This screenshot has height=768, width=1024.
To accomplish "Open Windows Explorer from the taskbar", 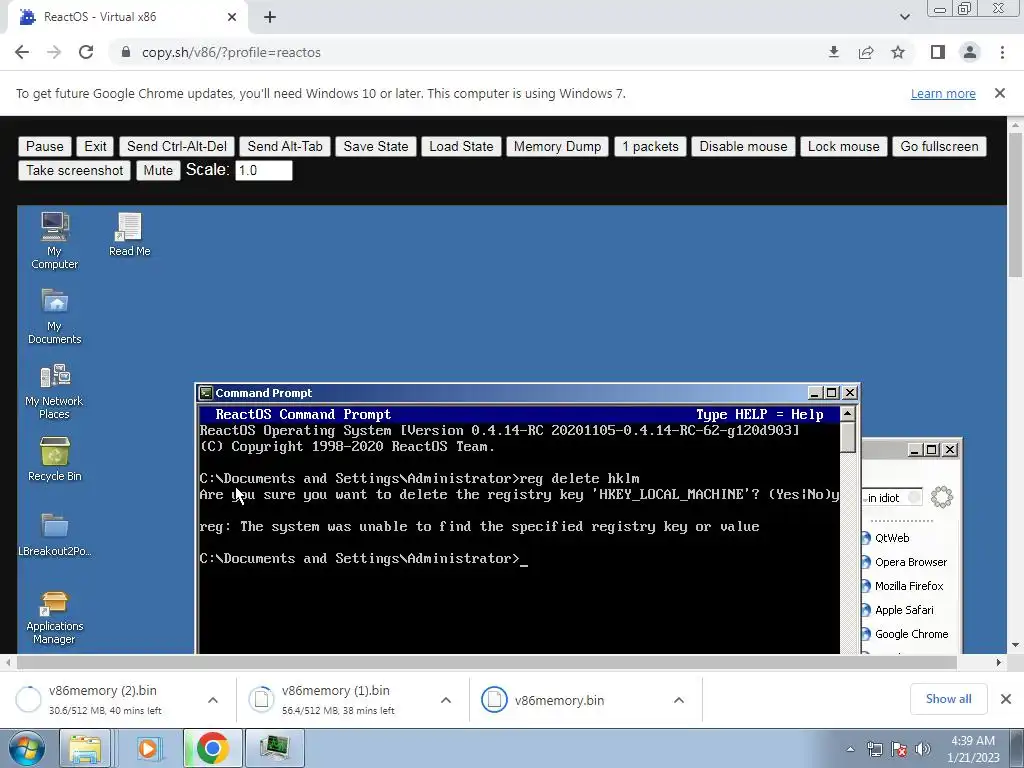I will (86, 748).
